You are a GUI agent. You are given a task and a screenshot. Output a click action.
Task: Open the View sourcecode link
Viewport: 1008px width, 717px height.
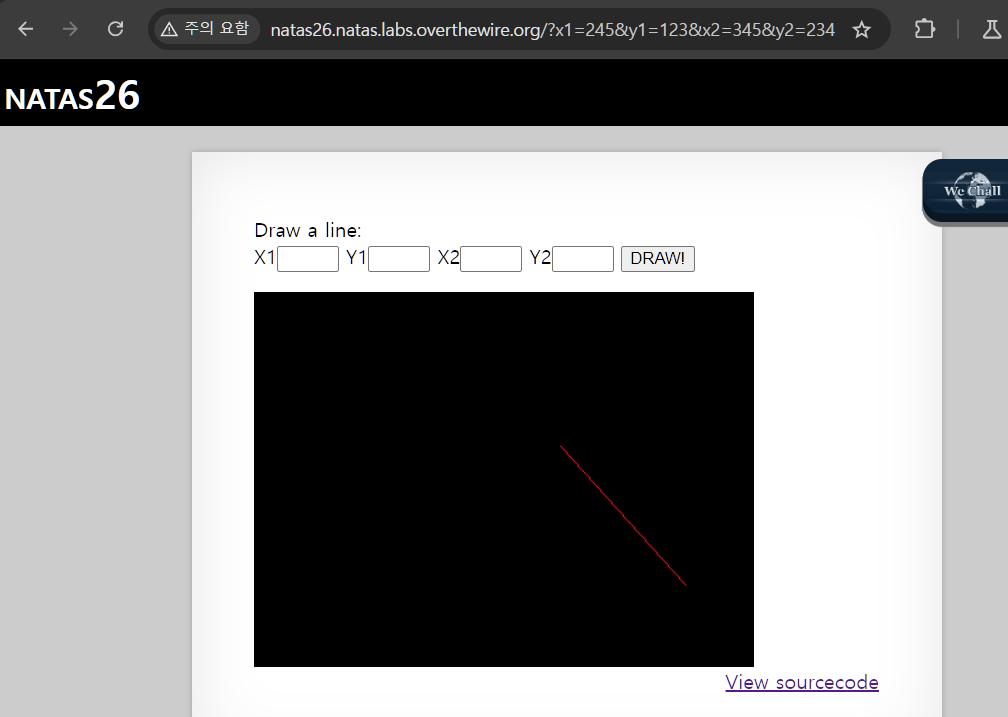[x=802, y=682]
